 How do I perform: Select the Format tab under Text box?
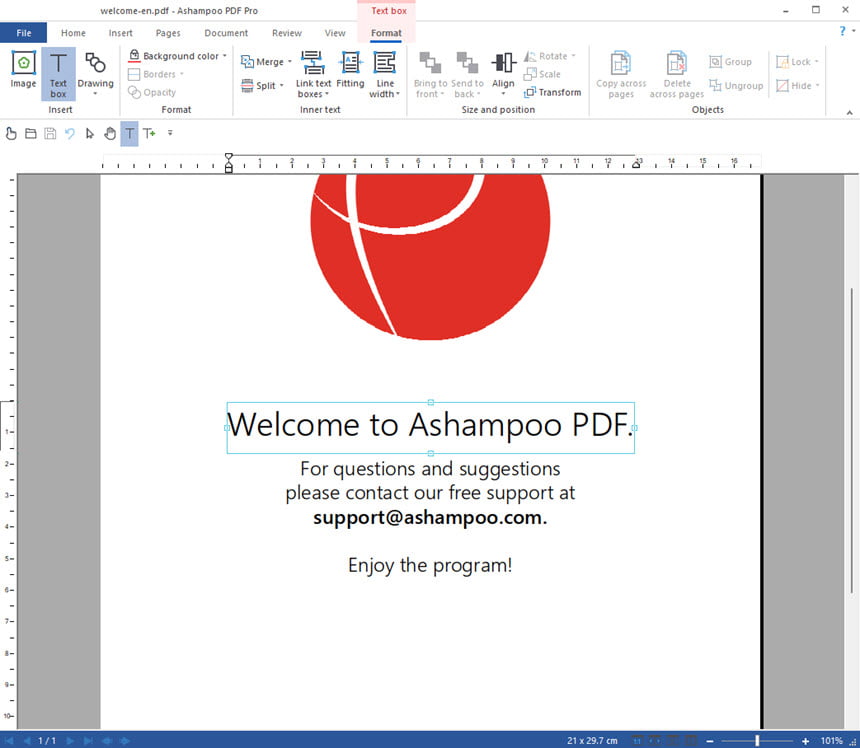386,33
